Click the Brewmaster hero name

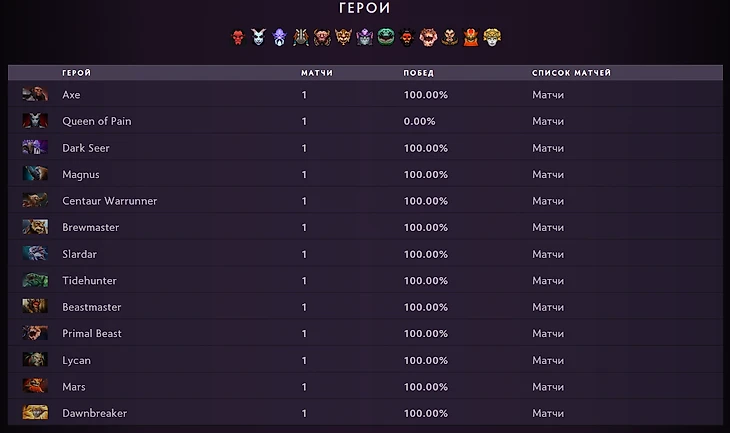[x=91, y=227]
